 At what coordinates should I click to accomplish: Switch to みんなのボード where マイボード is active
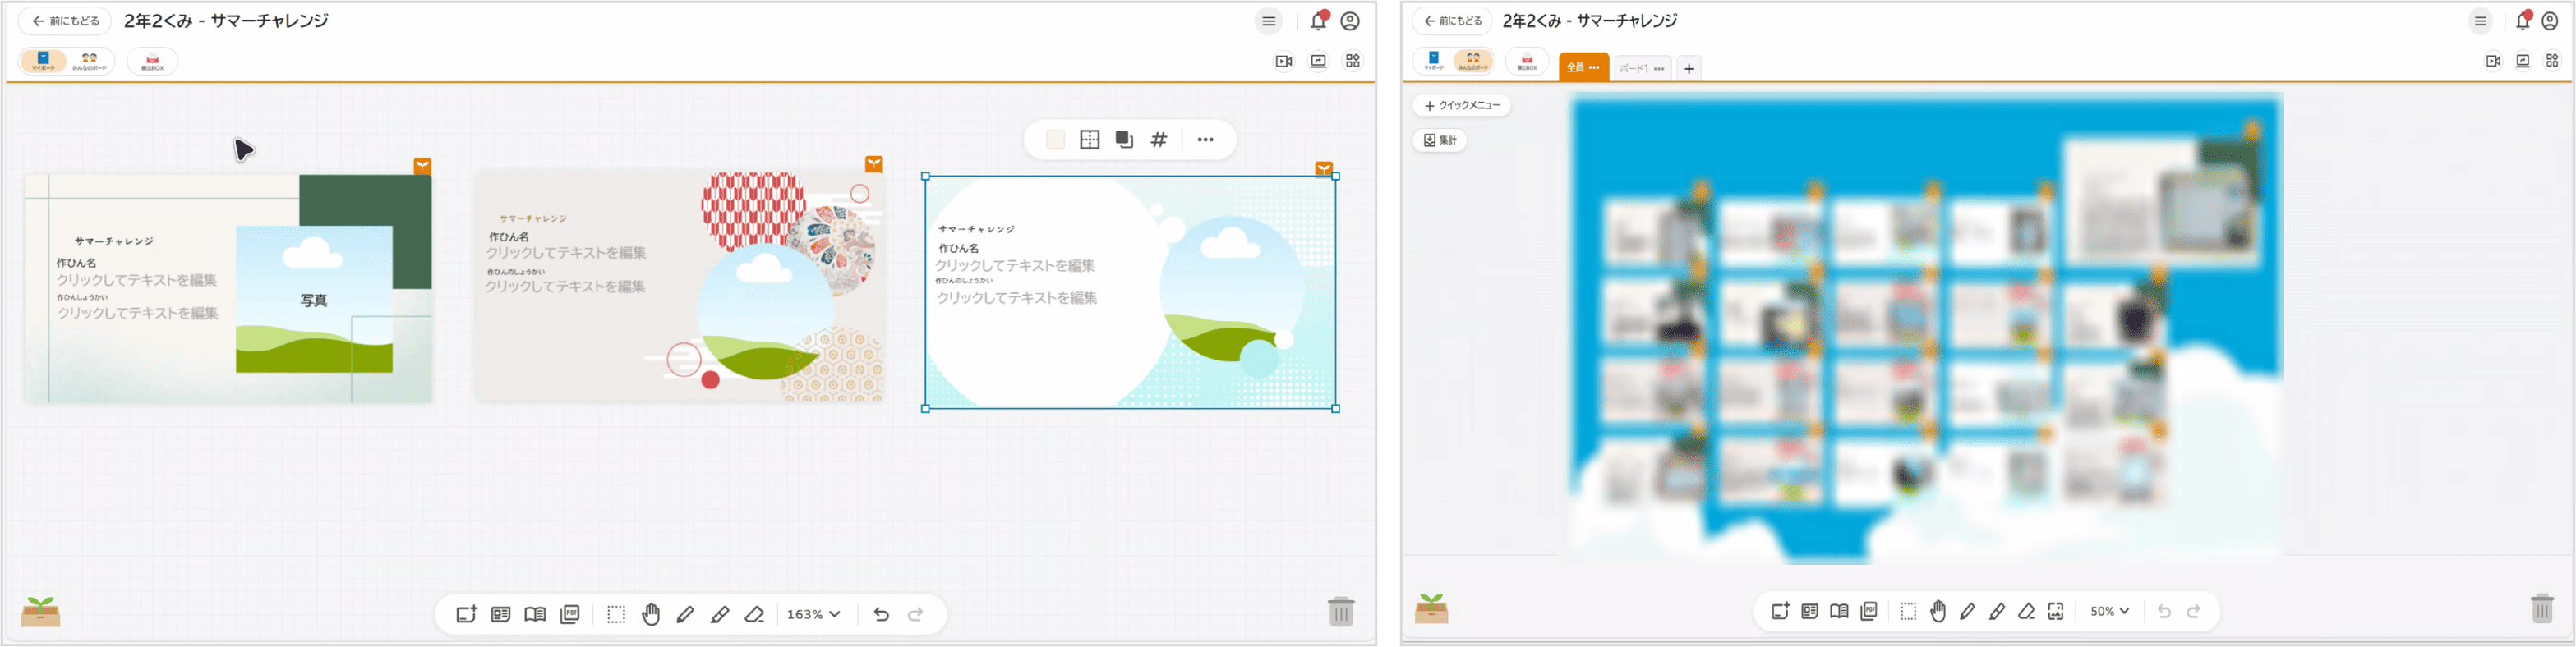click(x=90, y=61)
